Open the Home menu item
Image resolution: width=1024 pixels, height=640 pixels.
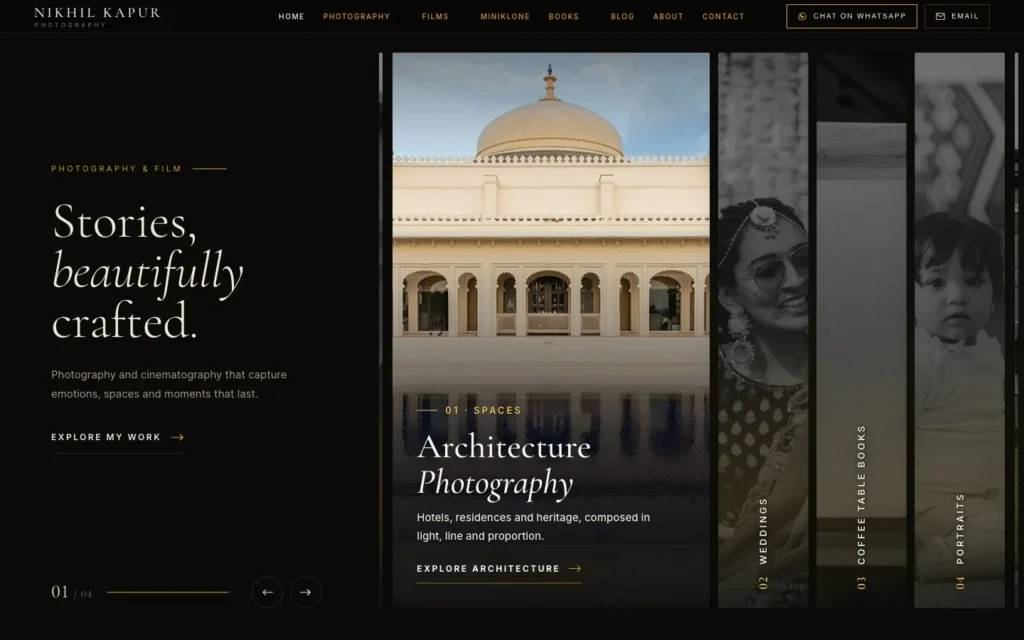click(x=291, y=16)
